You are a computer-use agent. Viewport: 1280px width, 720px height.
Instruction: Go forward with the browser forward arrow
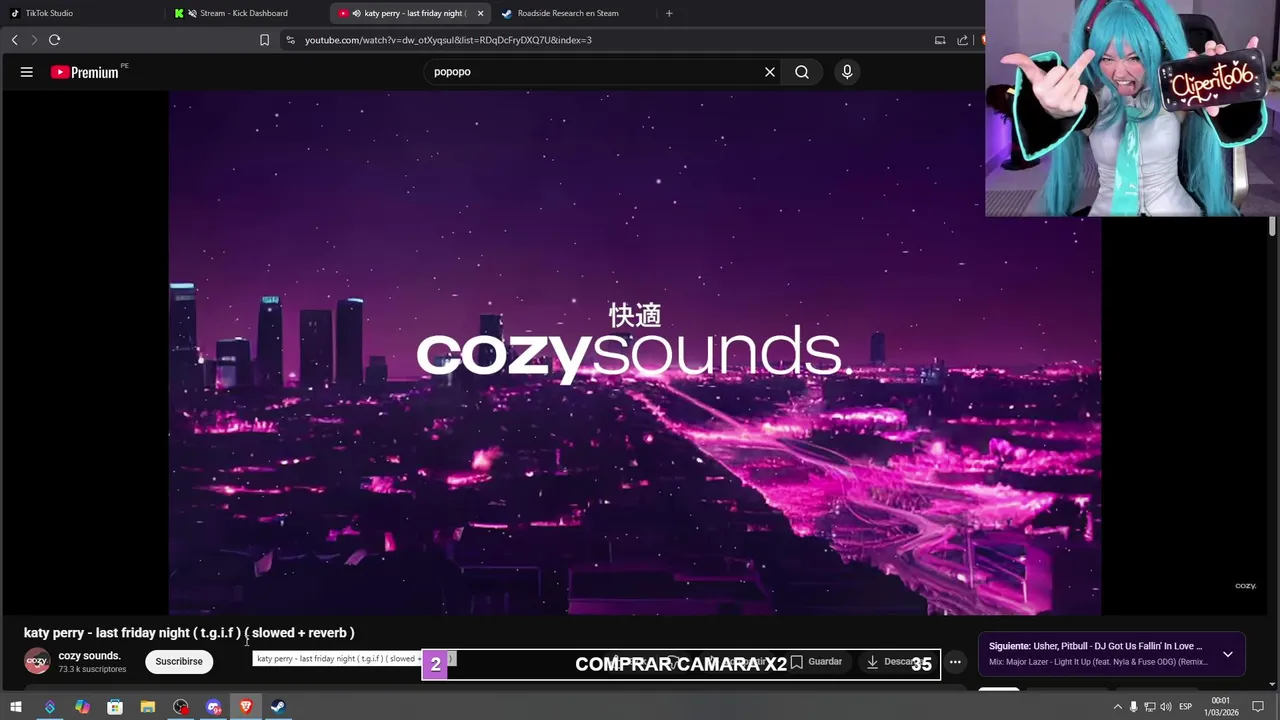click(34, 40)
